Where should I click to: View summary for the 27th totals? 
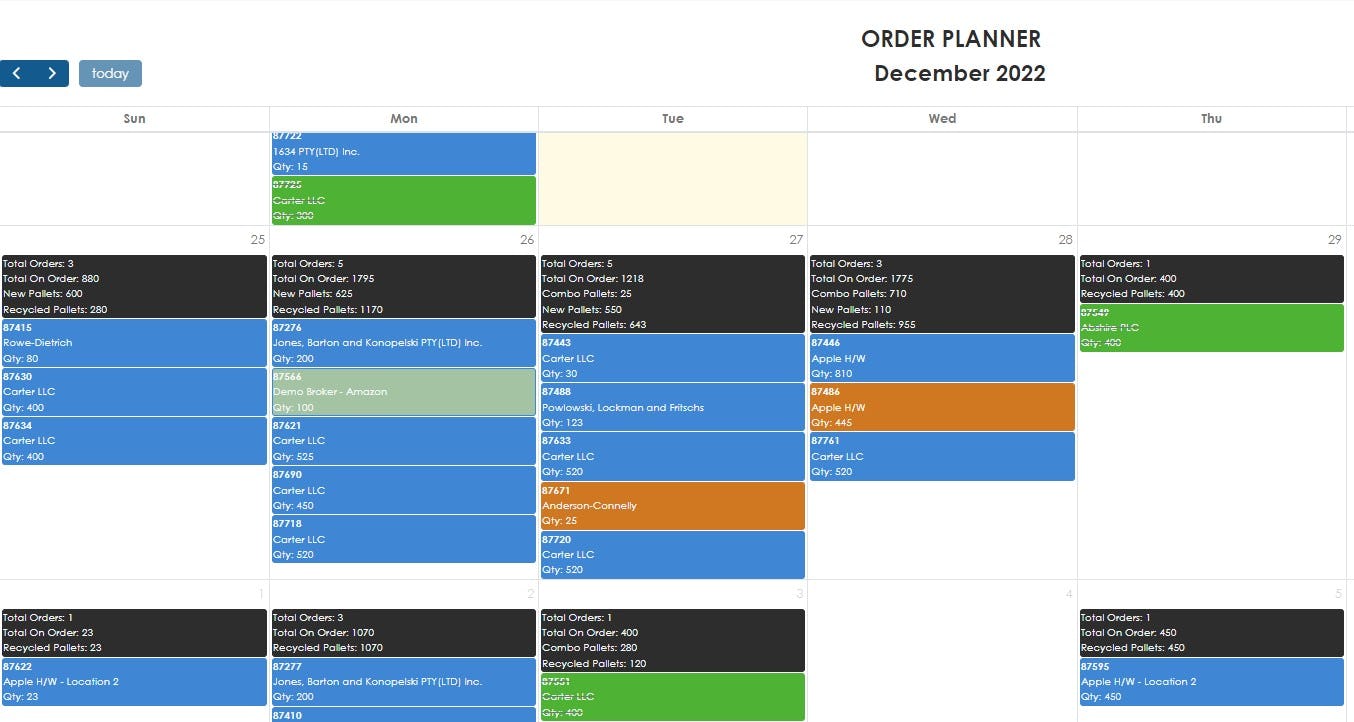[672, 294]
